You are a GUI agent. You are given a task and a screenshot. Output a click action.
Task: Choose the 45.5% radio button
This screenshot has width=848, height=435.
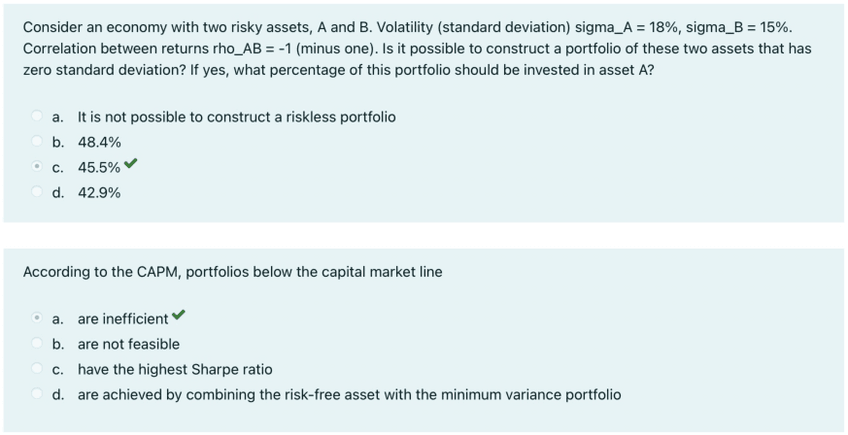click(38, 168)
